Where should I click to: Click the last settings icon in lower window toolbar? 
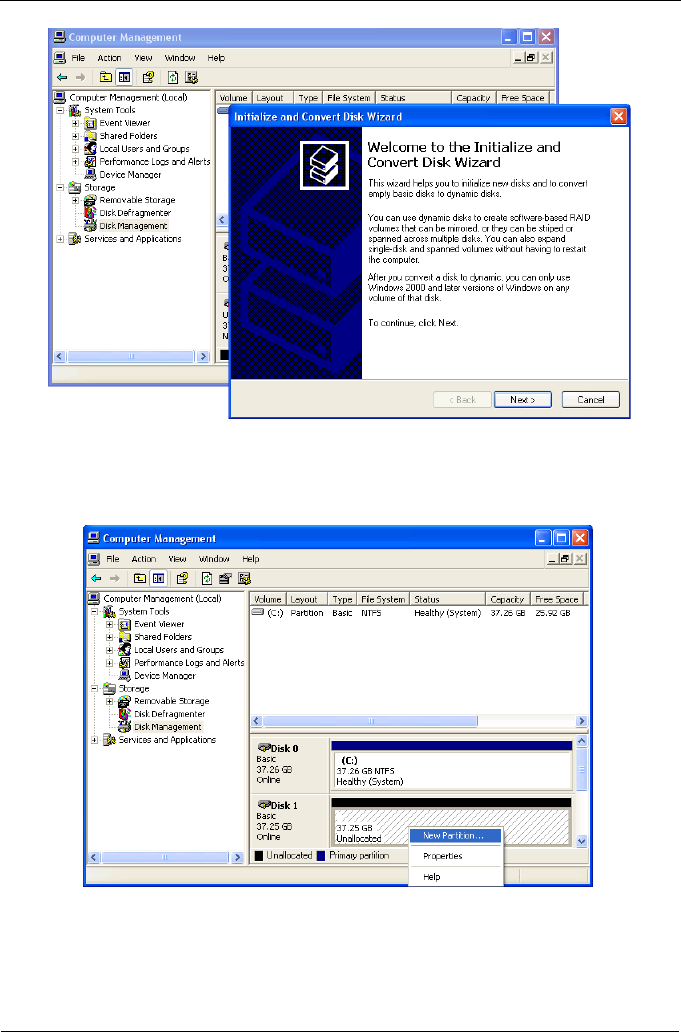(245, 579)
